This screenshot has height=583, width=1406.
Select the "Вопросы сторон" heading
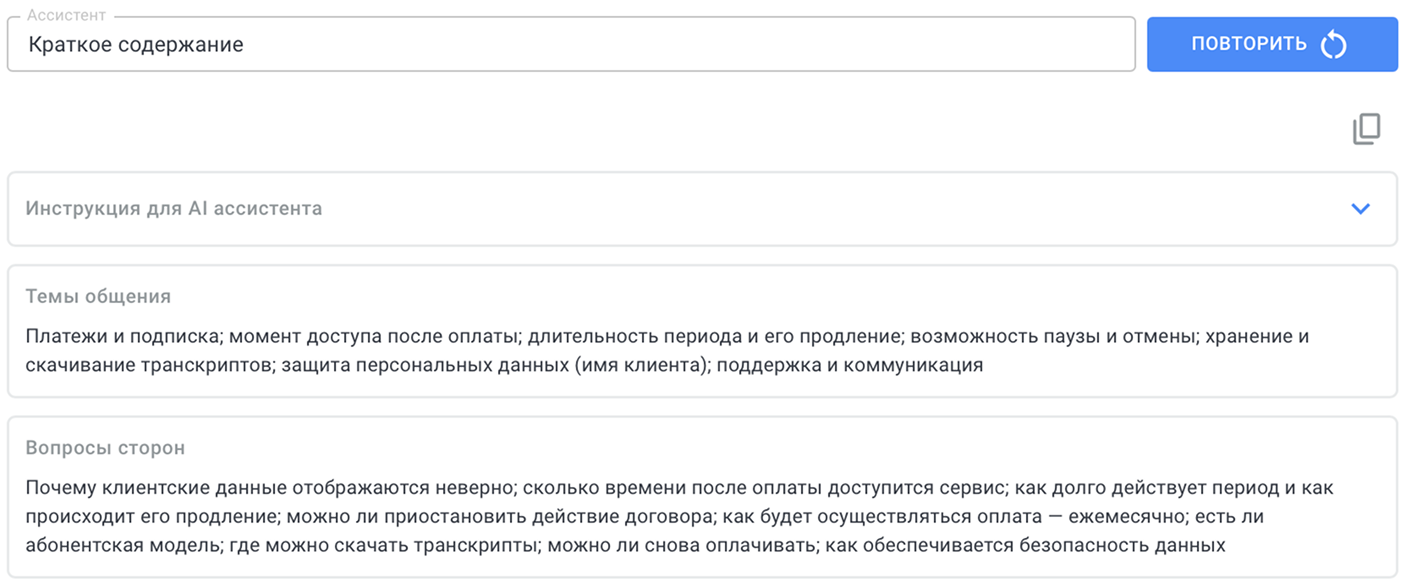[x=105, y=448]
